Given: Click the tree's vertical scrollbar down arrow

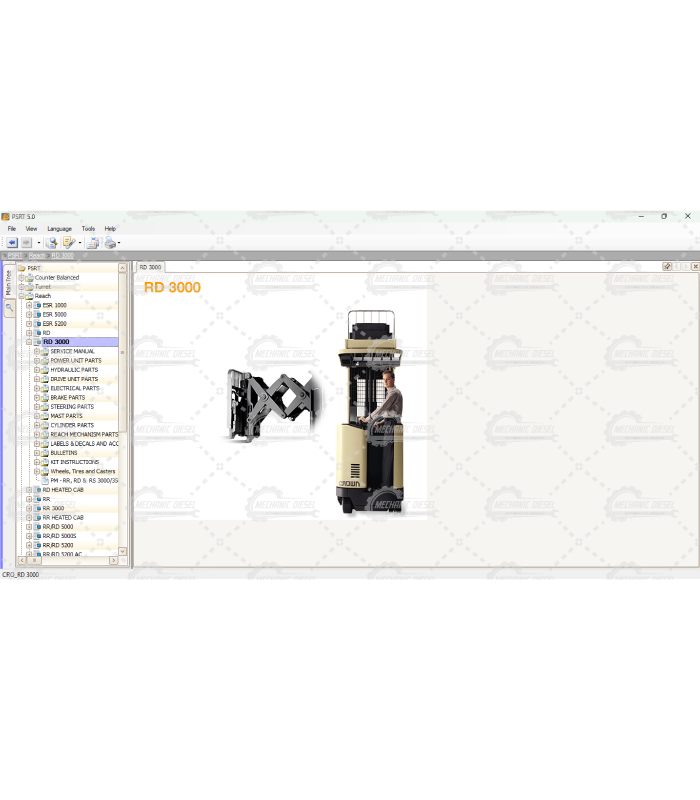Looking at the screenshot, I should pyautogui.click(x=123, y=551).
